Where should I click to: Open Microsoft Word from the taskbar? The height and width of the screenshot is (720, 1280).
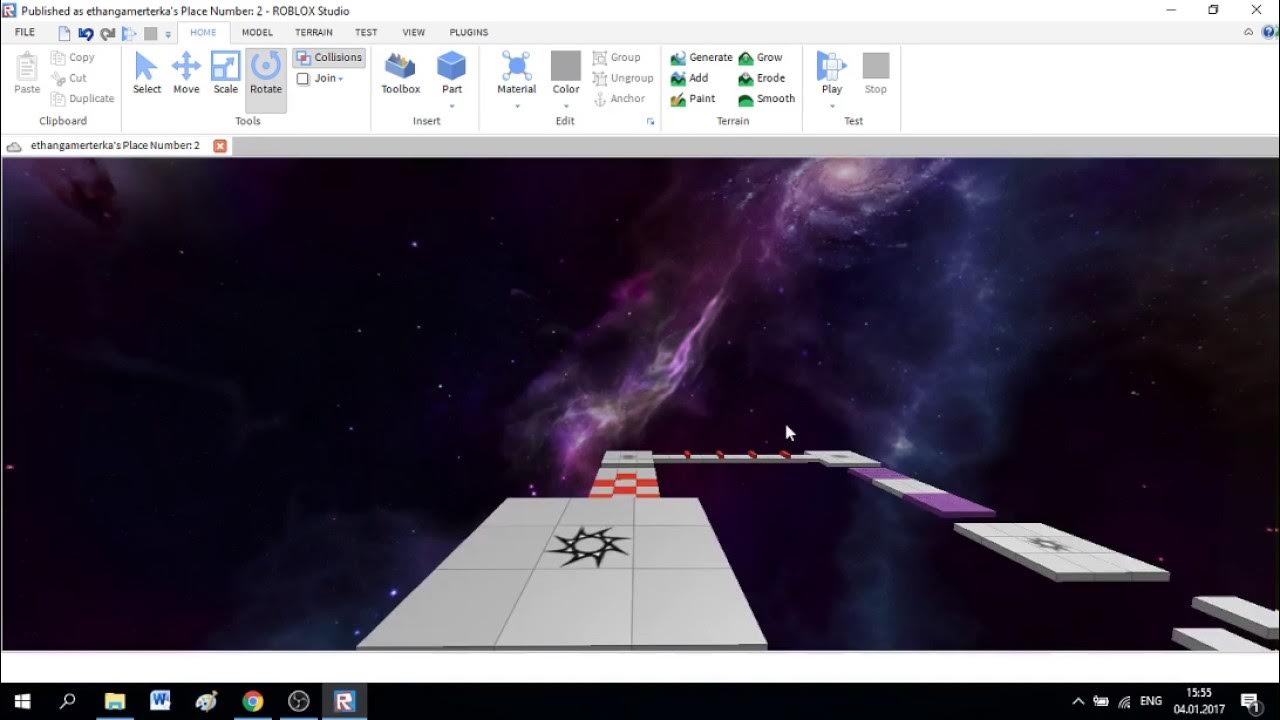(x=160, y=701)
